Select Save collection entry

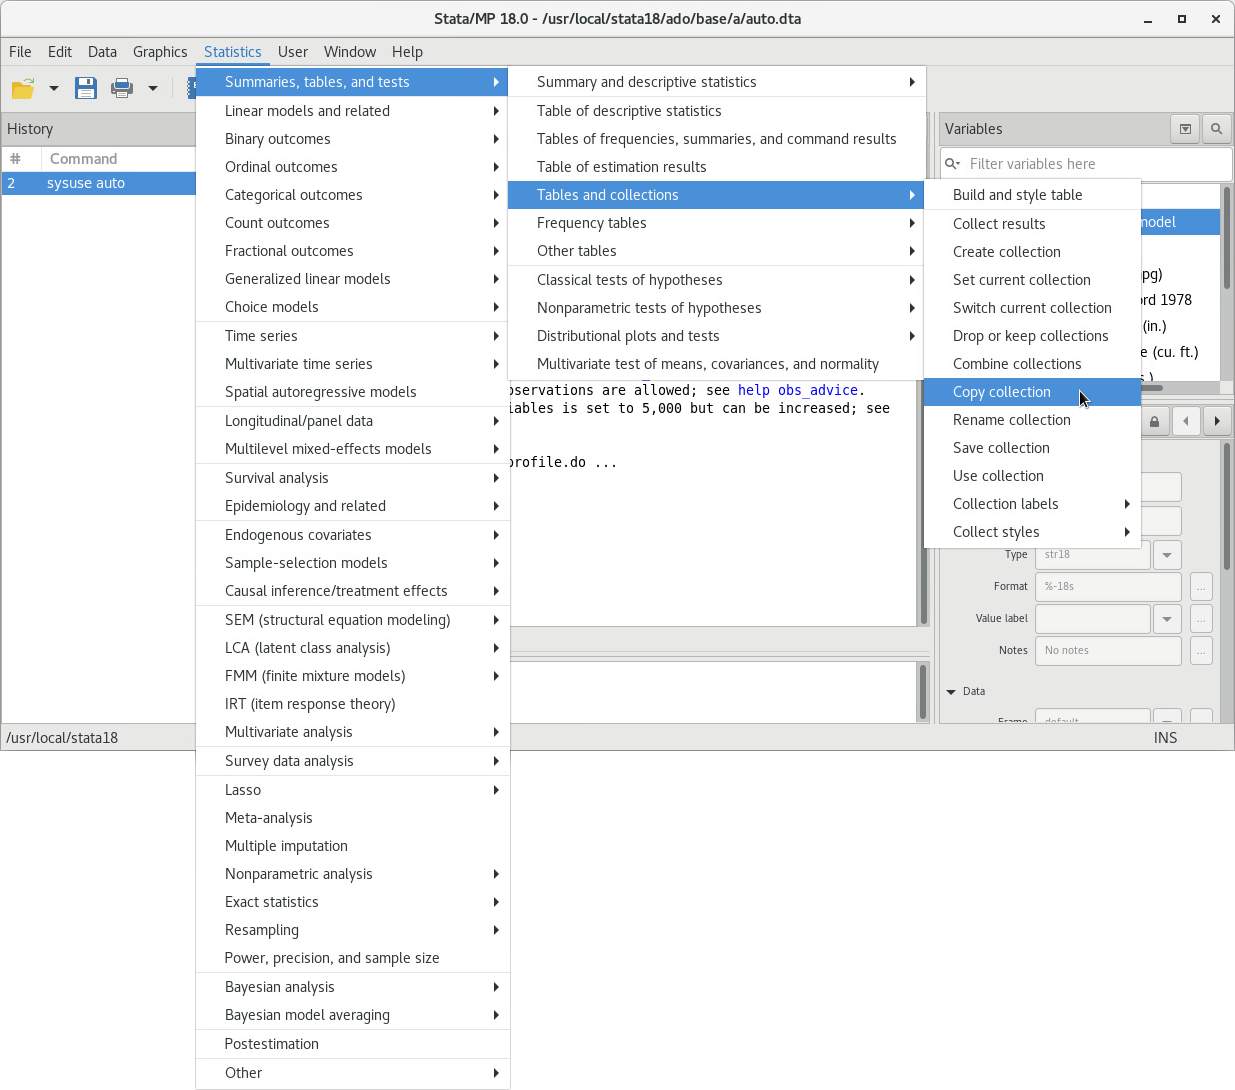click(x=1032, y=448)
